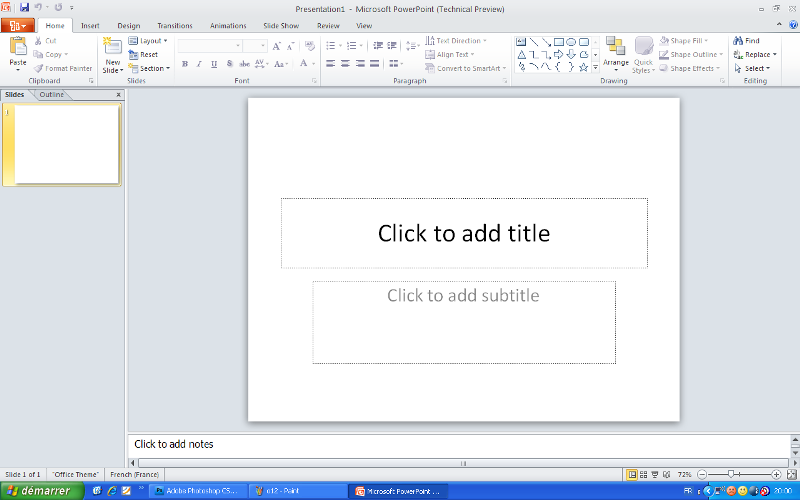The height and width of the screenshot is (500, 800).
Task: Open the font size combo box
Action: [x=255, y=46]
